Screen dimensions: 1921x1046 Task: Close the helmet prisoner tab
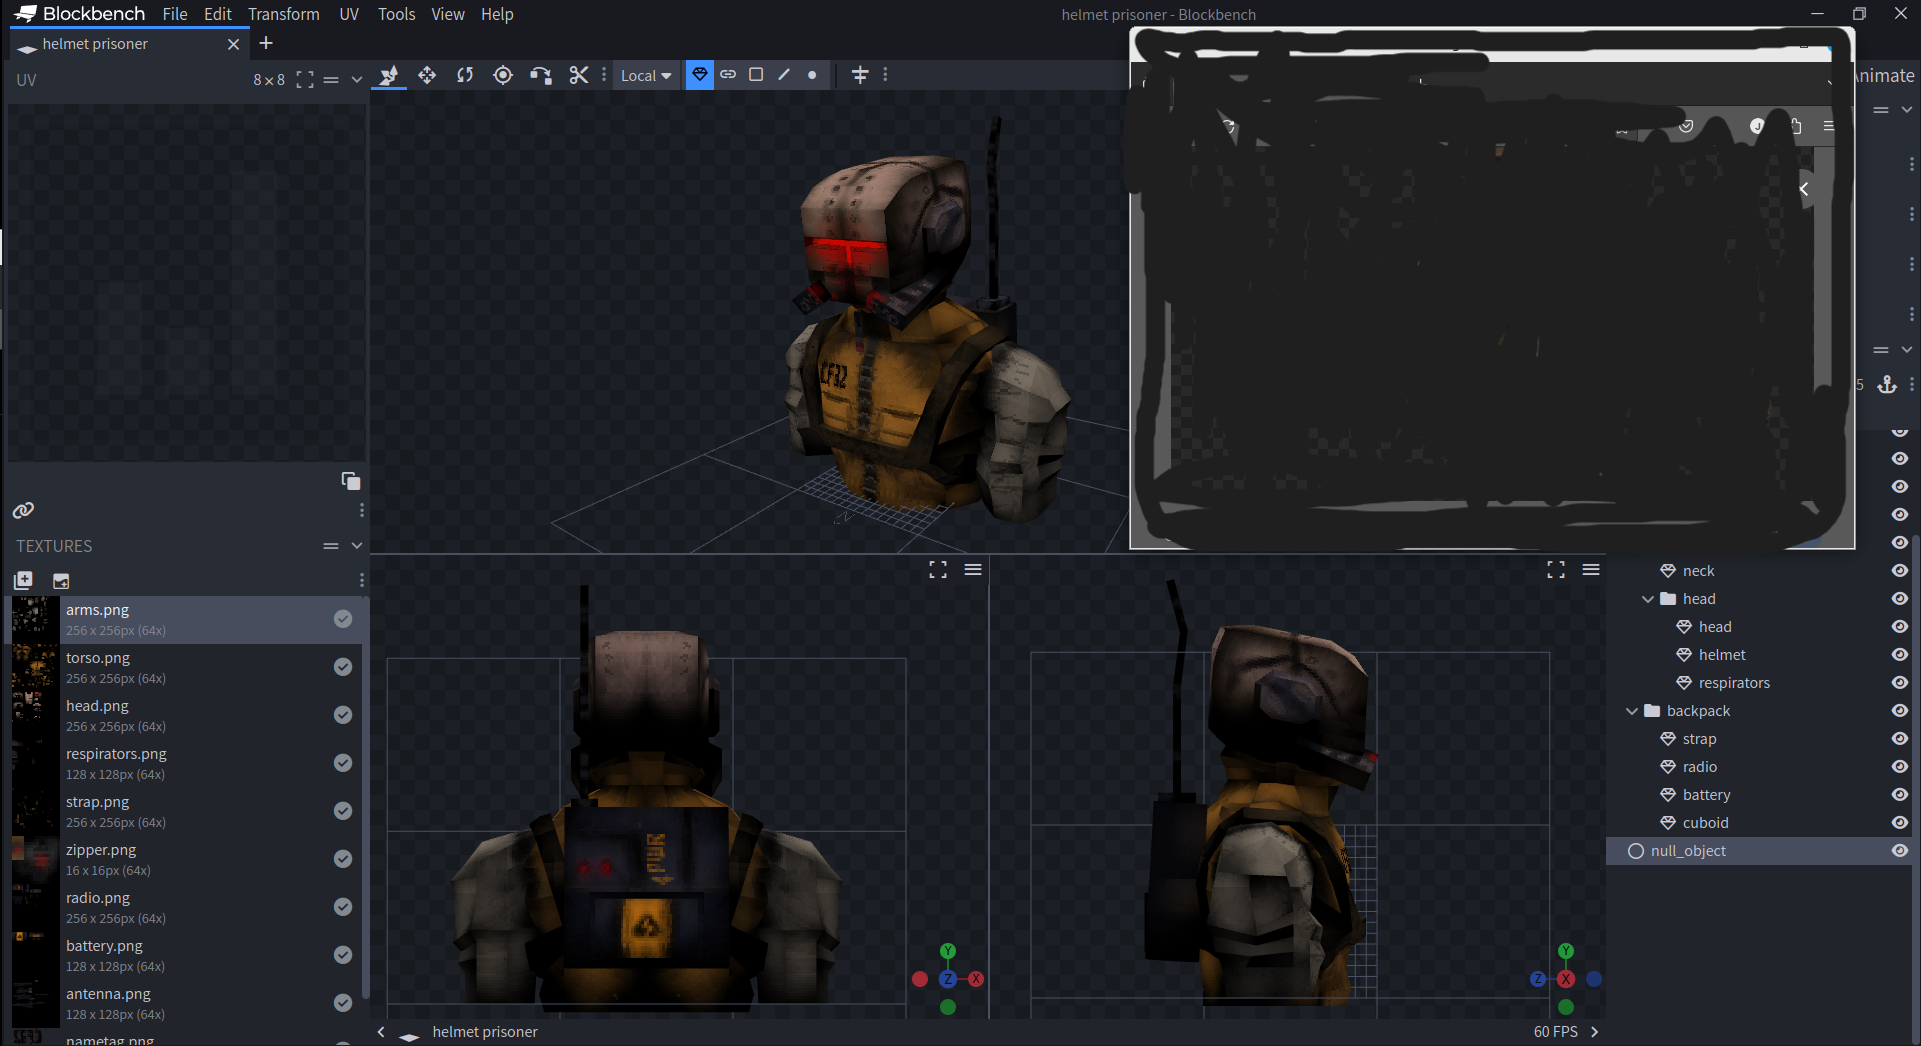(x=233, y=44)
